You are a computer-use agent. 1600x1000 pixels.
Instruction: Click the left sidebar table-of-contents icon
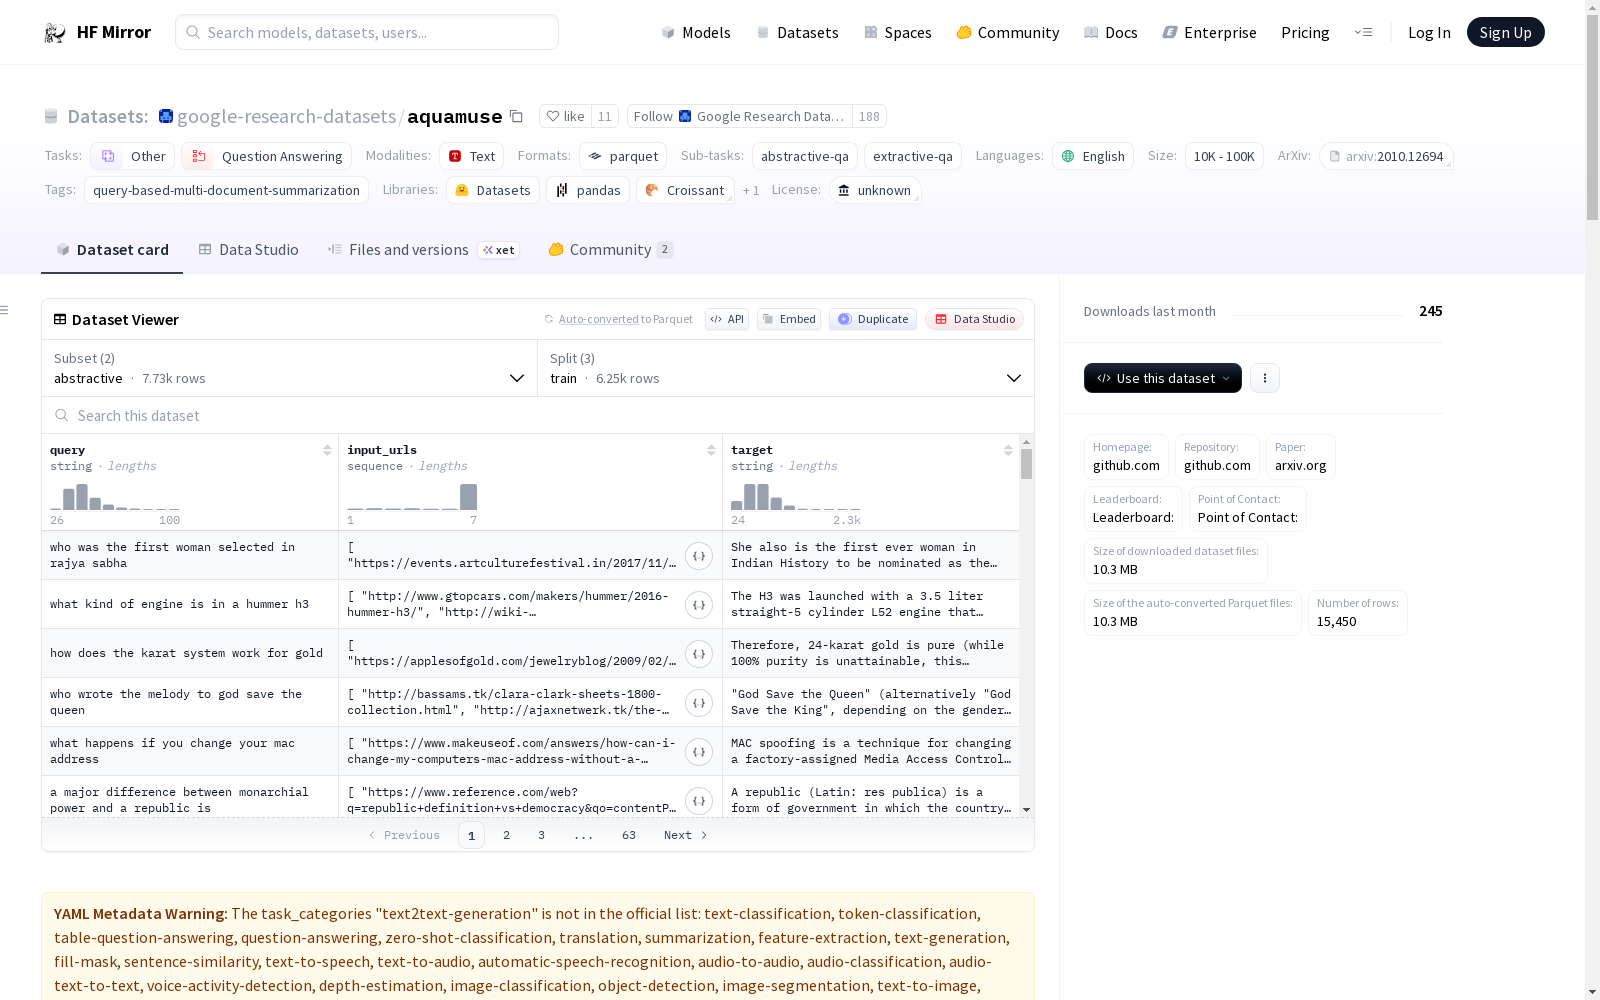click(x=5, y=310)
